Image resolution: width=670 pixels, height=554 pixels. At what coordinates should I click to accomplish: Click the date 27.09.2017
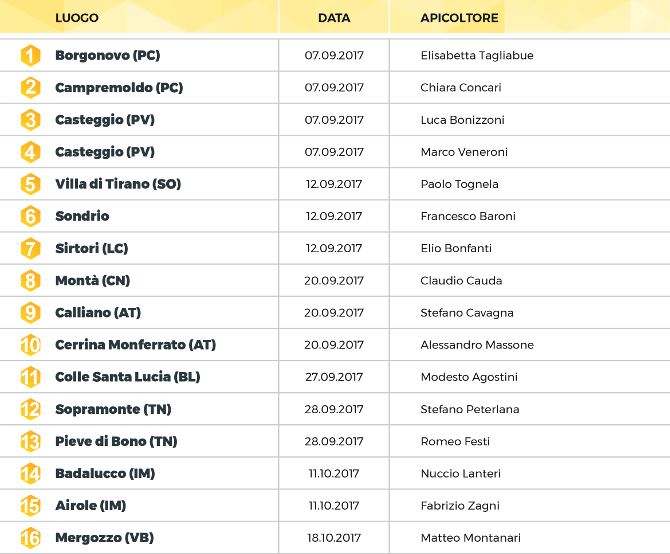pos(334,377)
